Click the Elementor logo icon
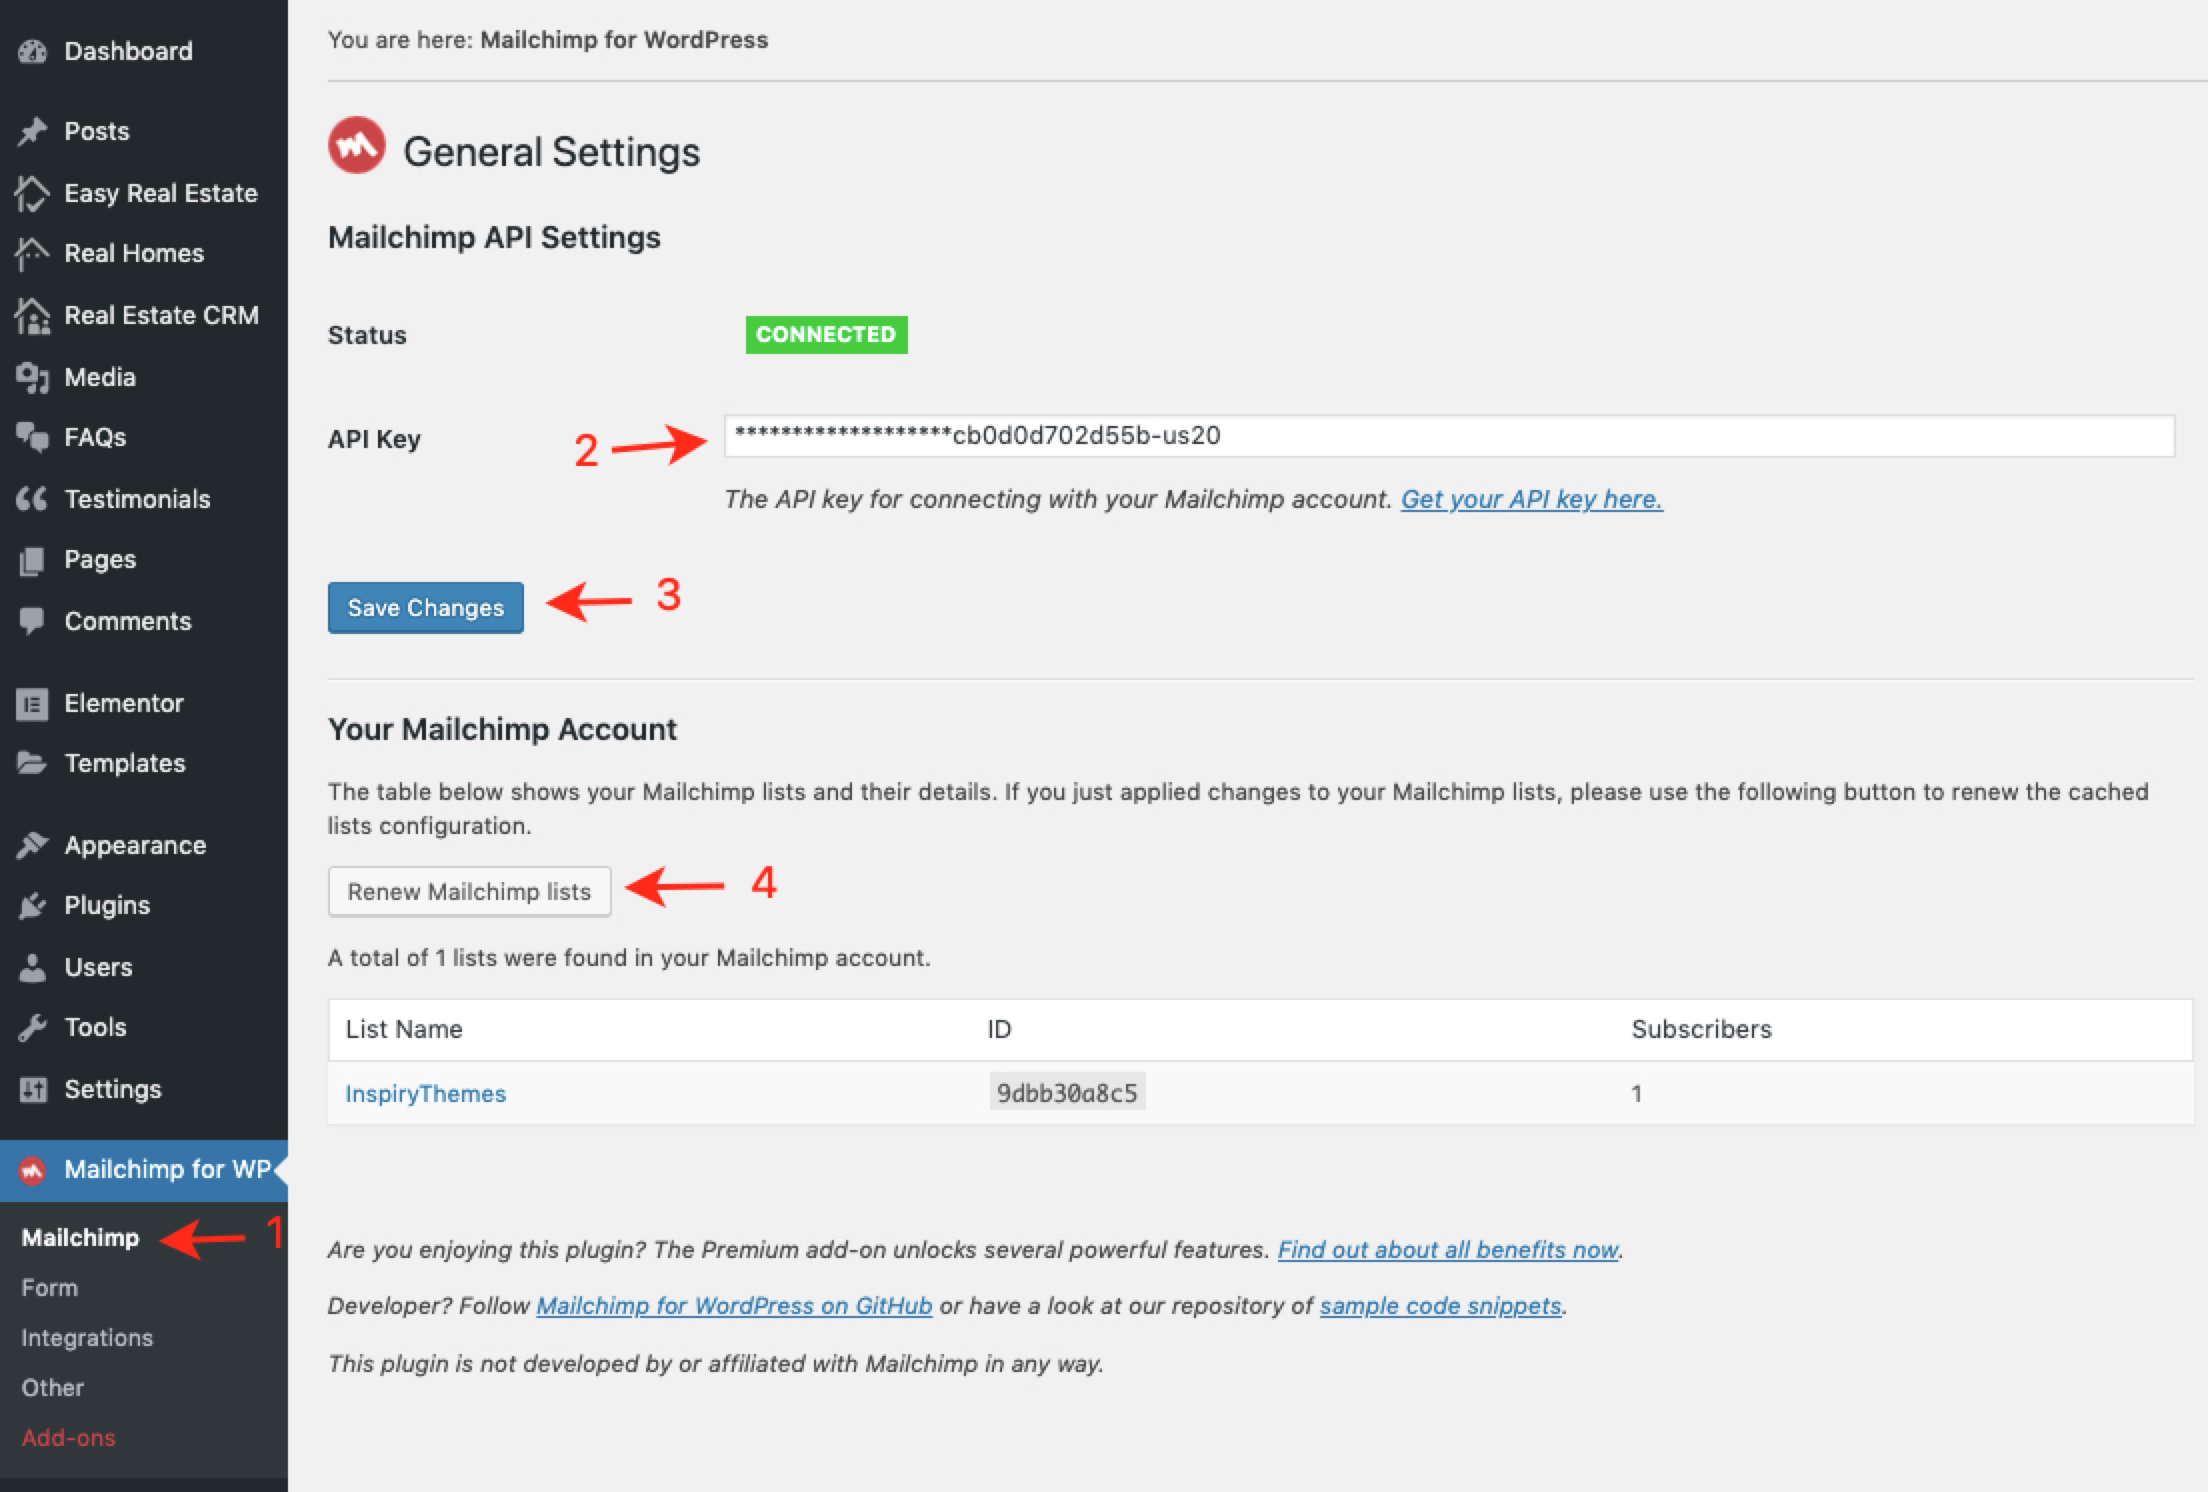The image size is (2208, 1492). [x=32, y=704]
